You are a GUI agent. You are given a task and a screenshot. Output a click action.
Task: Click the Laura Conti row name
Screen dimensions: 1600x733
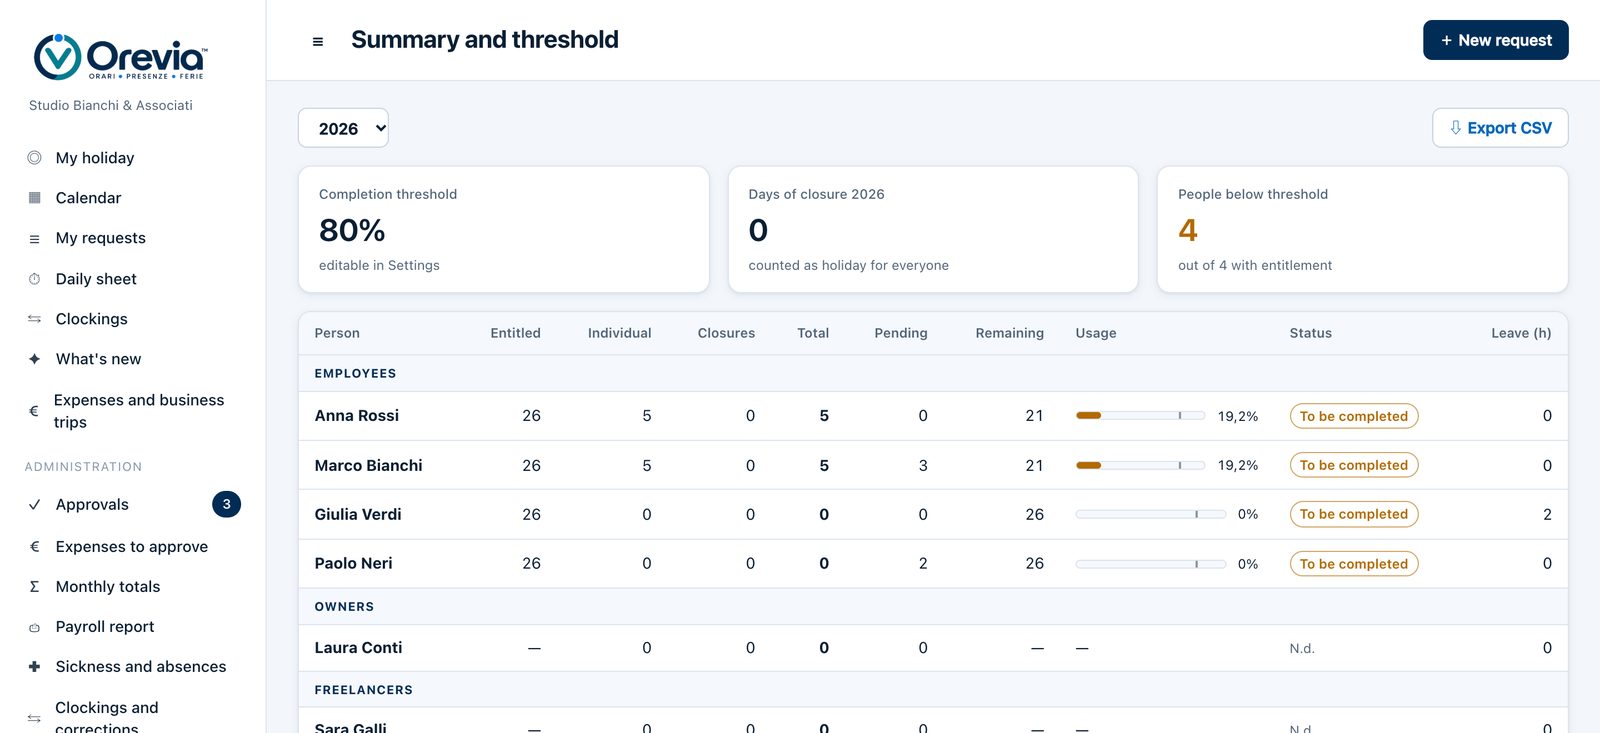358,648
